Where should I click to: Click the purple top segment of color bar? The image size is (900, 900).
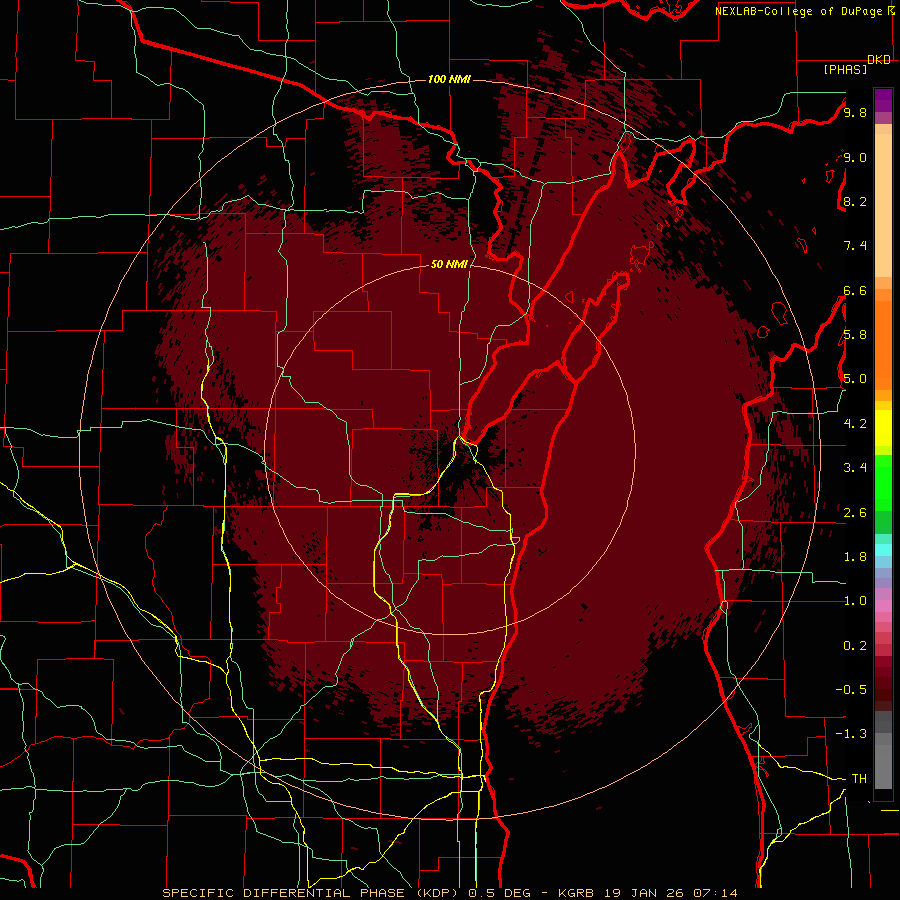pos(883,100)
